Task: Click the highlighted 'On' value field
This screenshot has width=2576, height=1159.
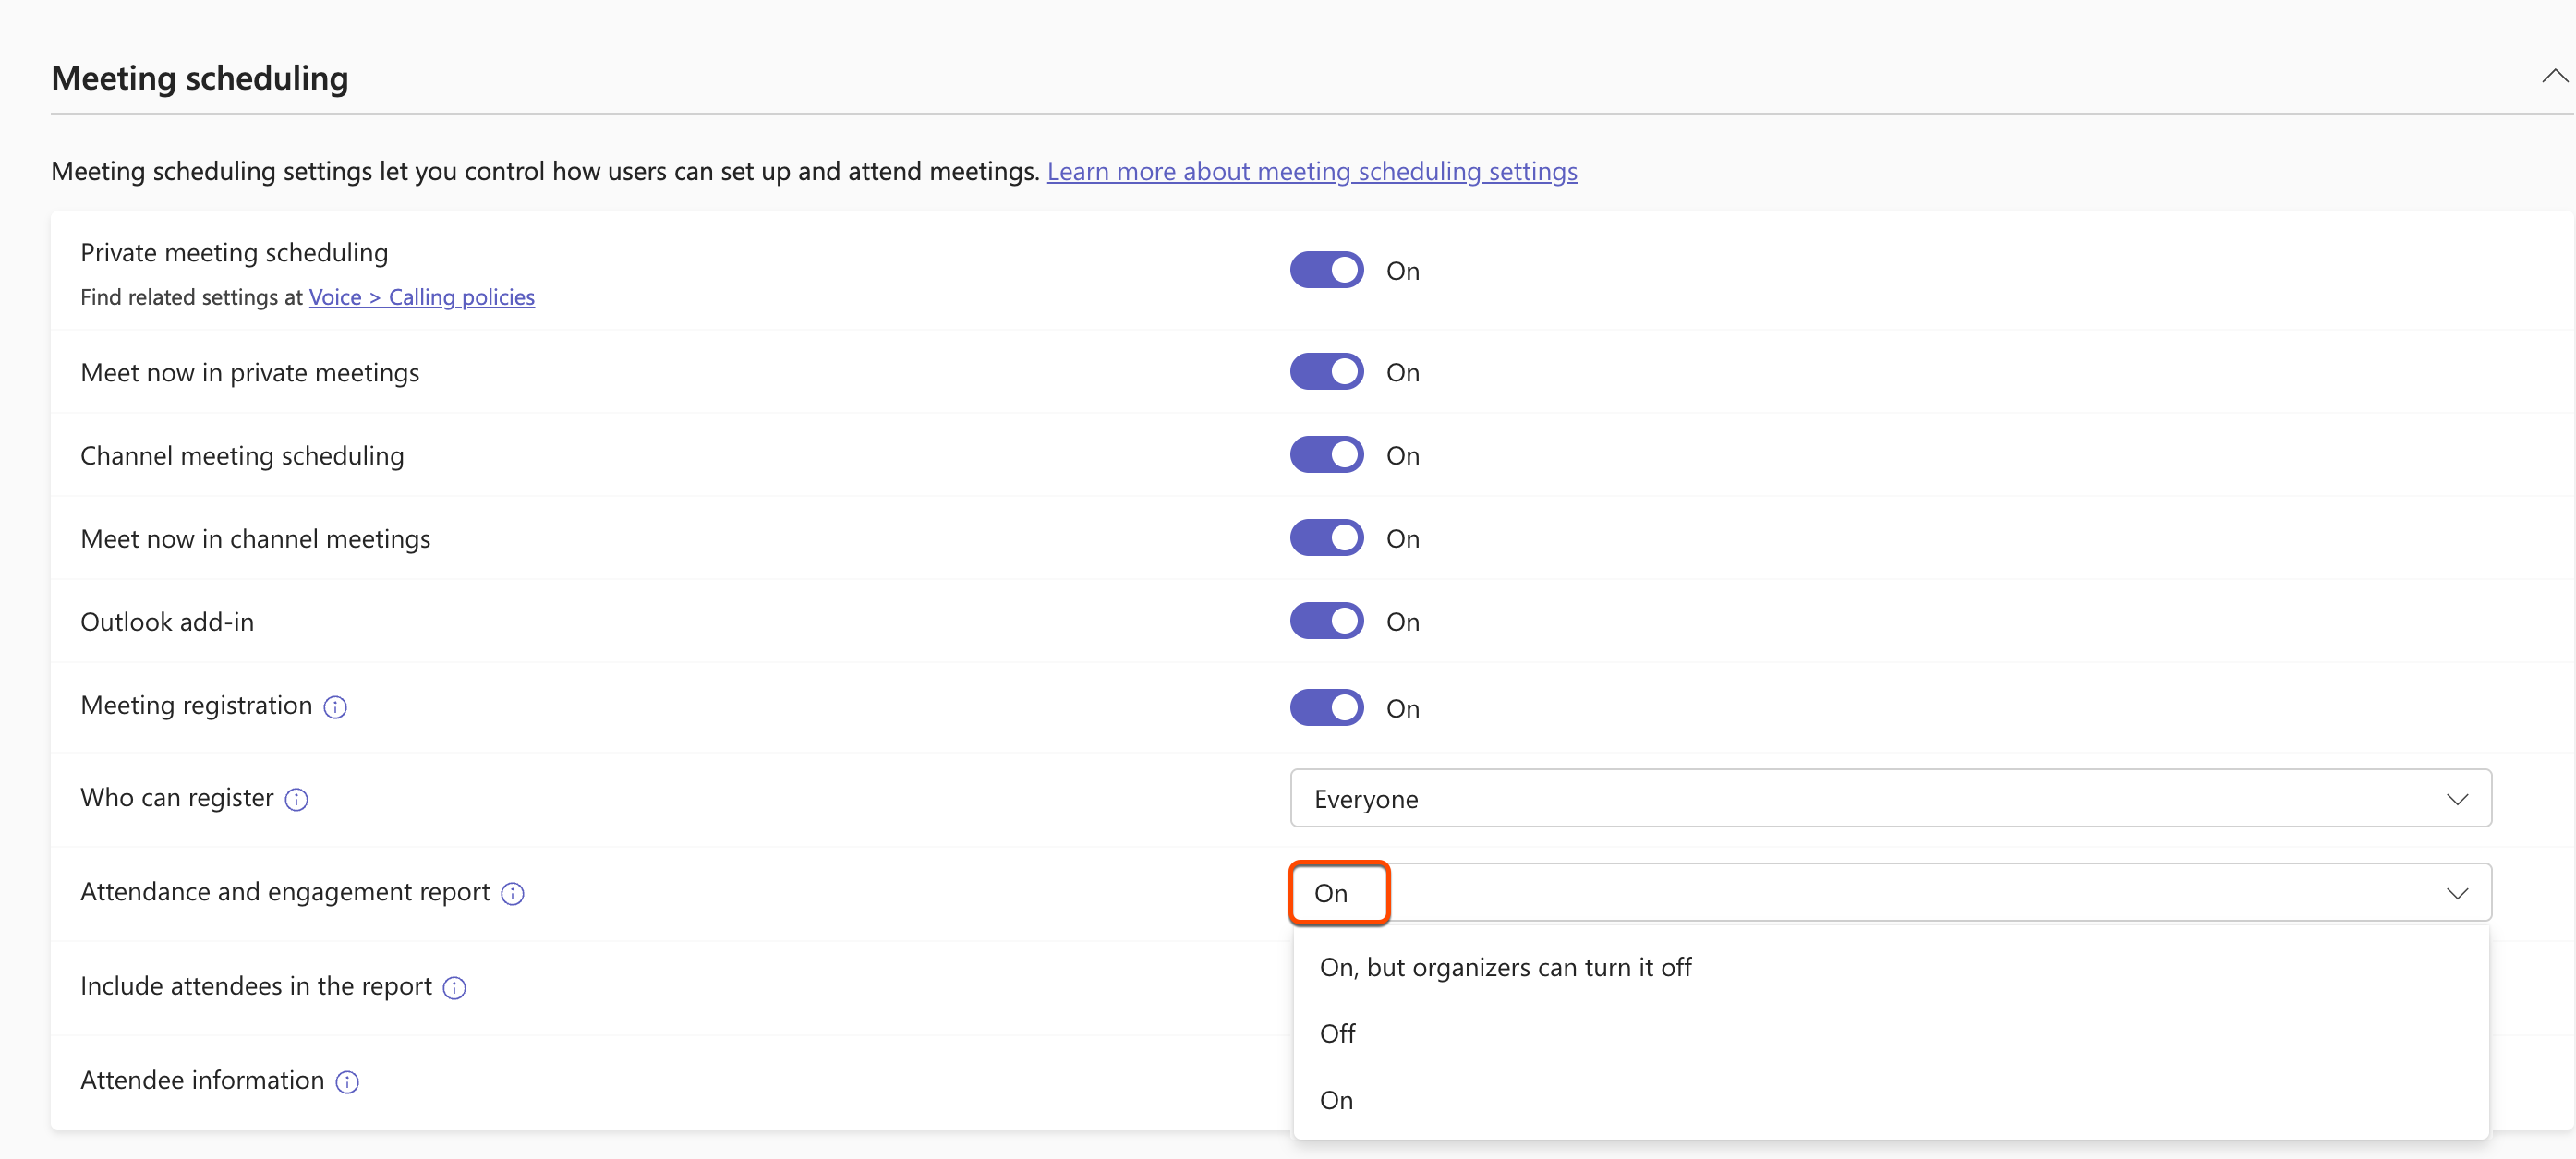Action: coord(1339,892)
